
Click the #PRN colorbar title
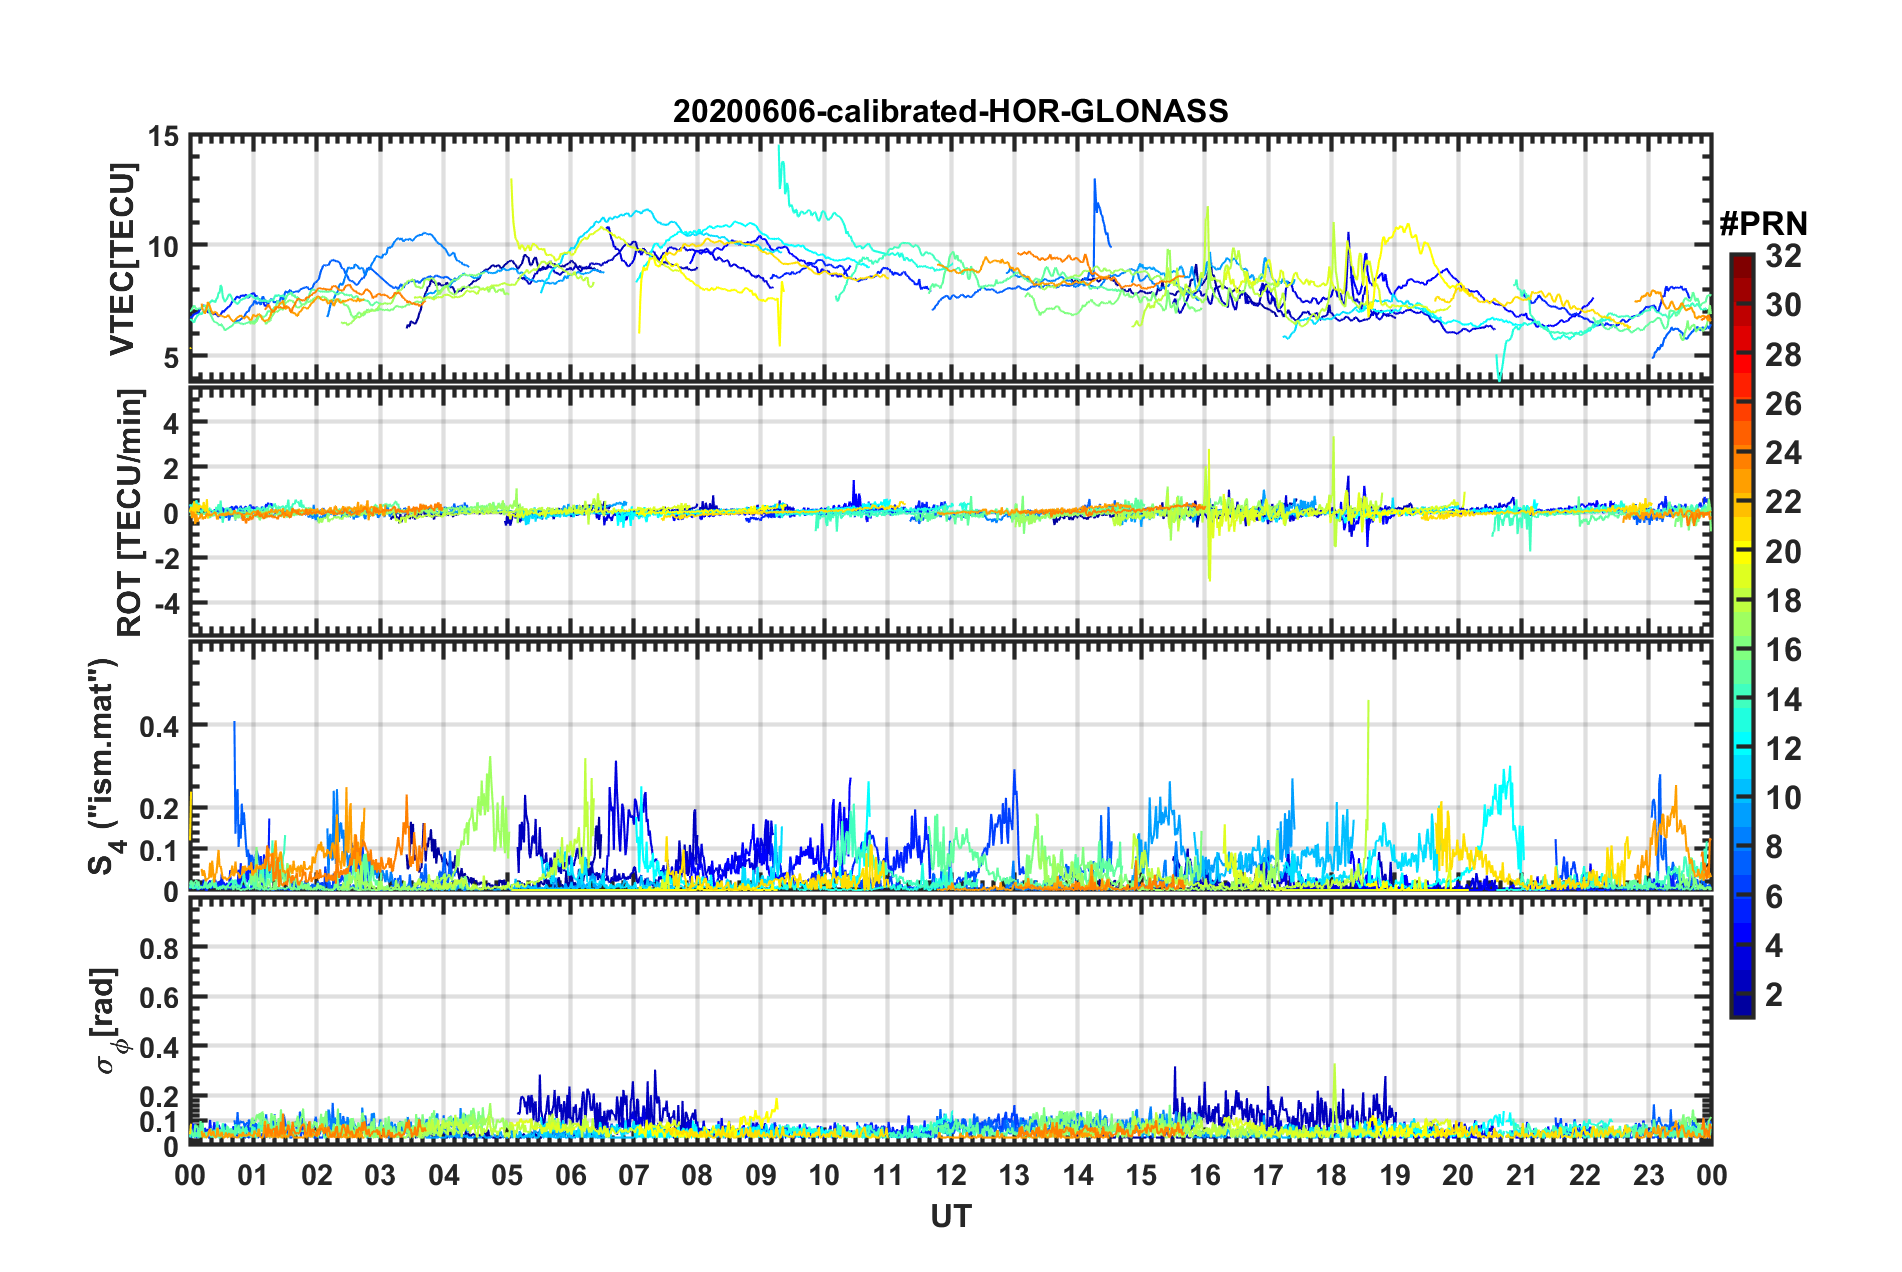1763,224
